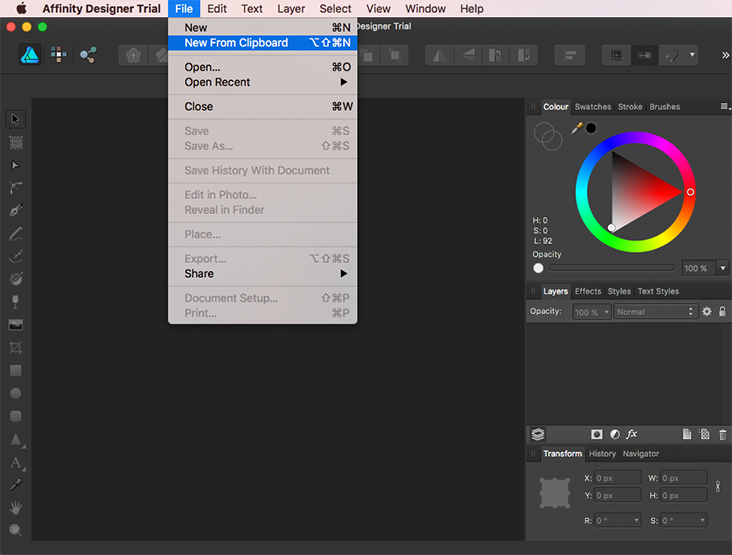Select the View hand tool
Screen dimensions: 732x555
tap(16, 507)
